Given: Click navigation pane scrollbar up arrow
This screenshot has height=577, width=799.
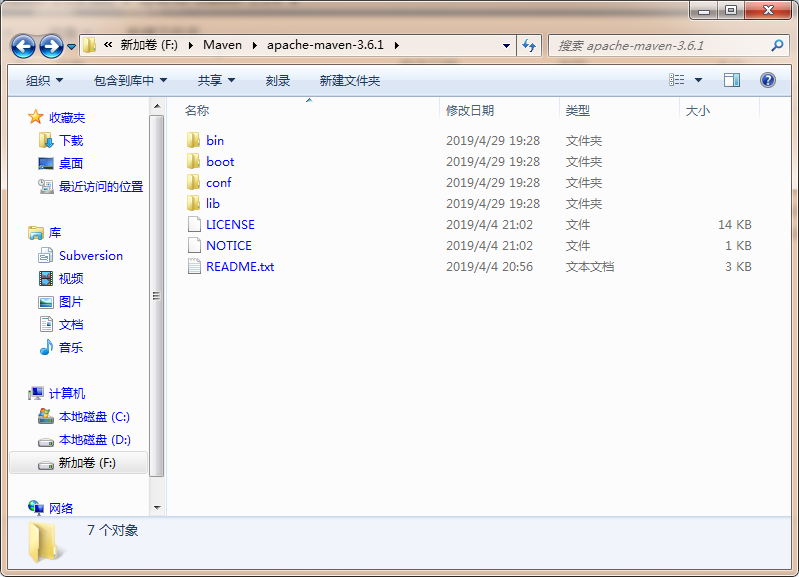Looking at the screenshot, I should tap(157, 106).
